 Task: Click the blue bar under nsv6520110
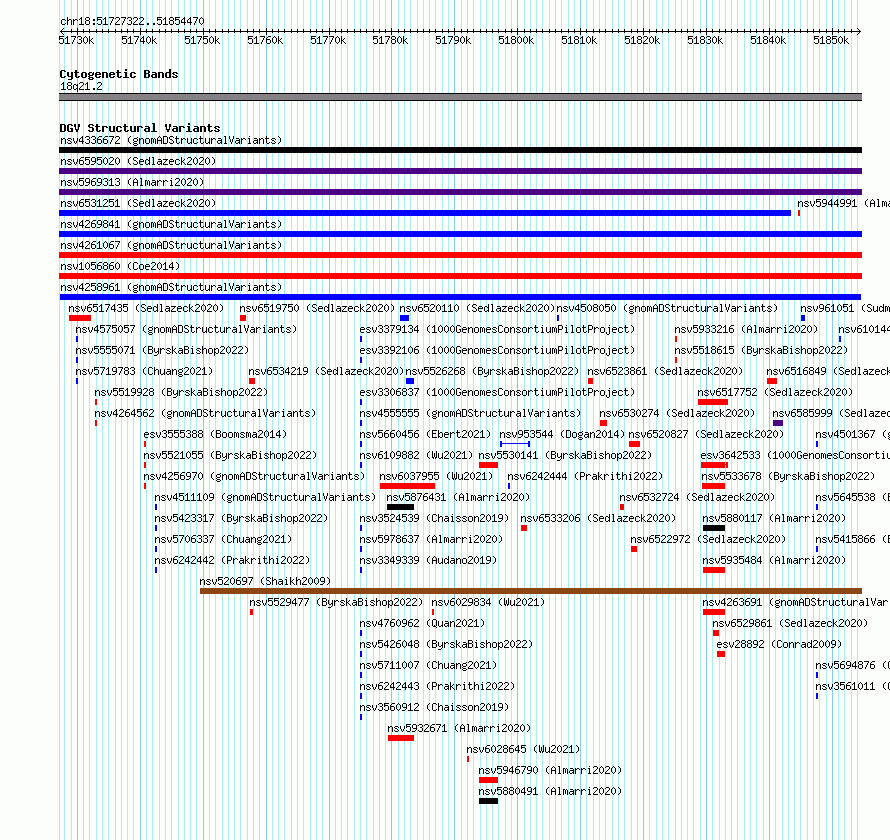coord(405,318)
